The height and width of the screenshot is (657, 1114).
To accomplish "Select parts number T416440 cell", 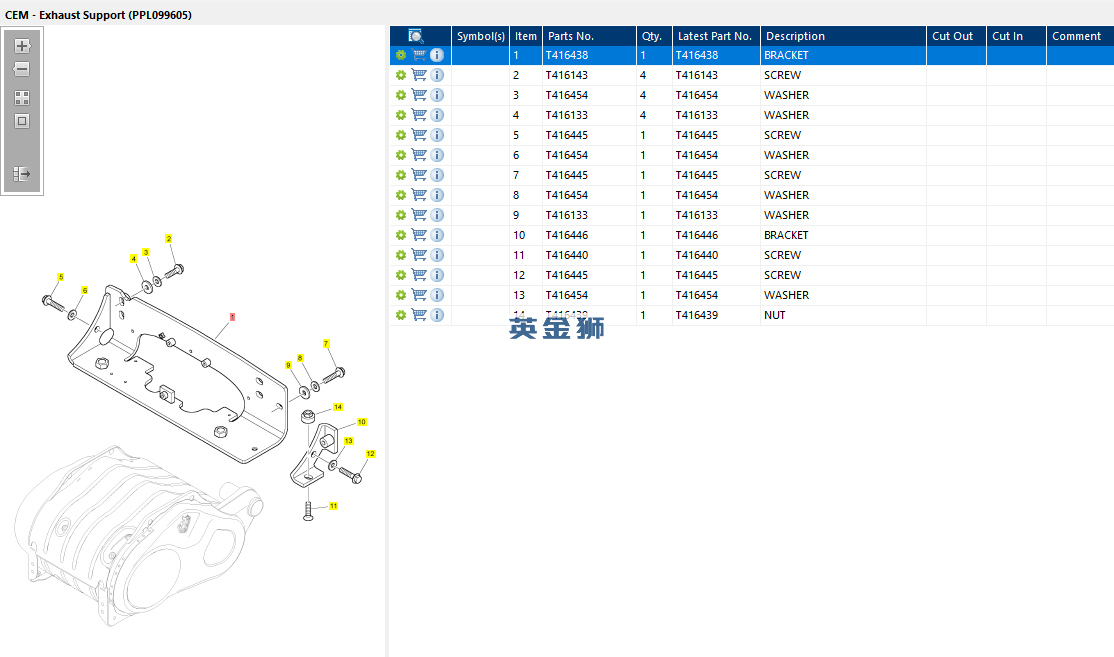I will pyautogui.click(x=567, y=255).
